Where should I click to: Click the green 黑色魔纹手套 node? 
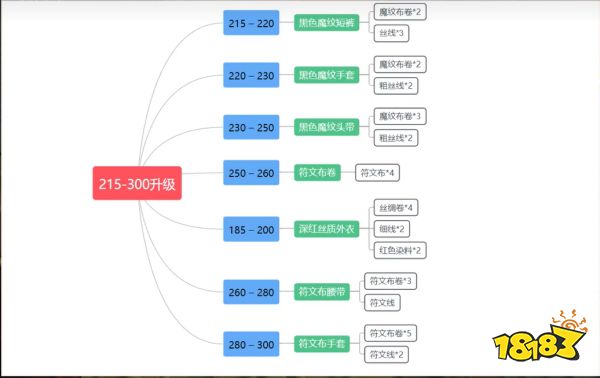(326, 75)
